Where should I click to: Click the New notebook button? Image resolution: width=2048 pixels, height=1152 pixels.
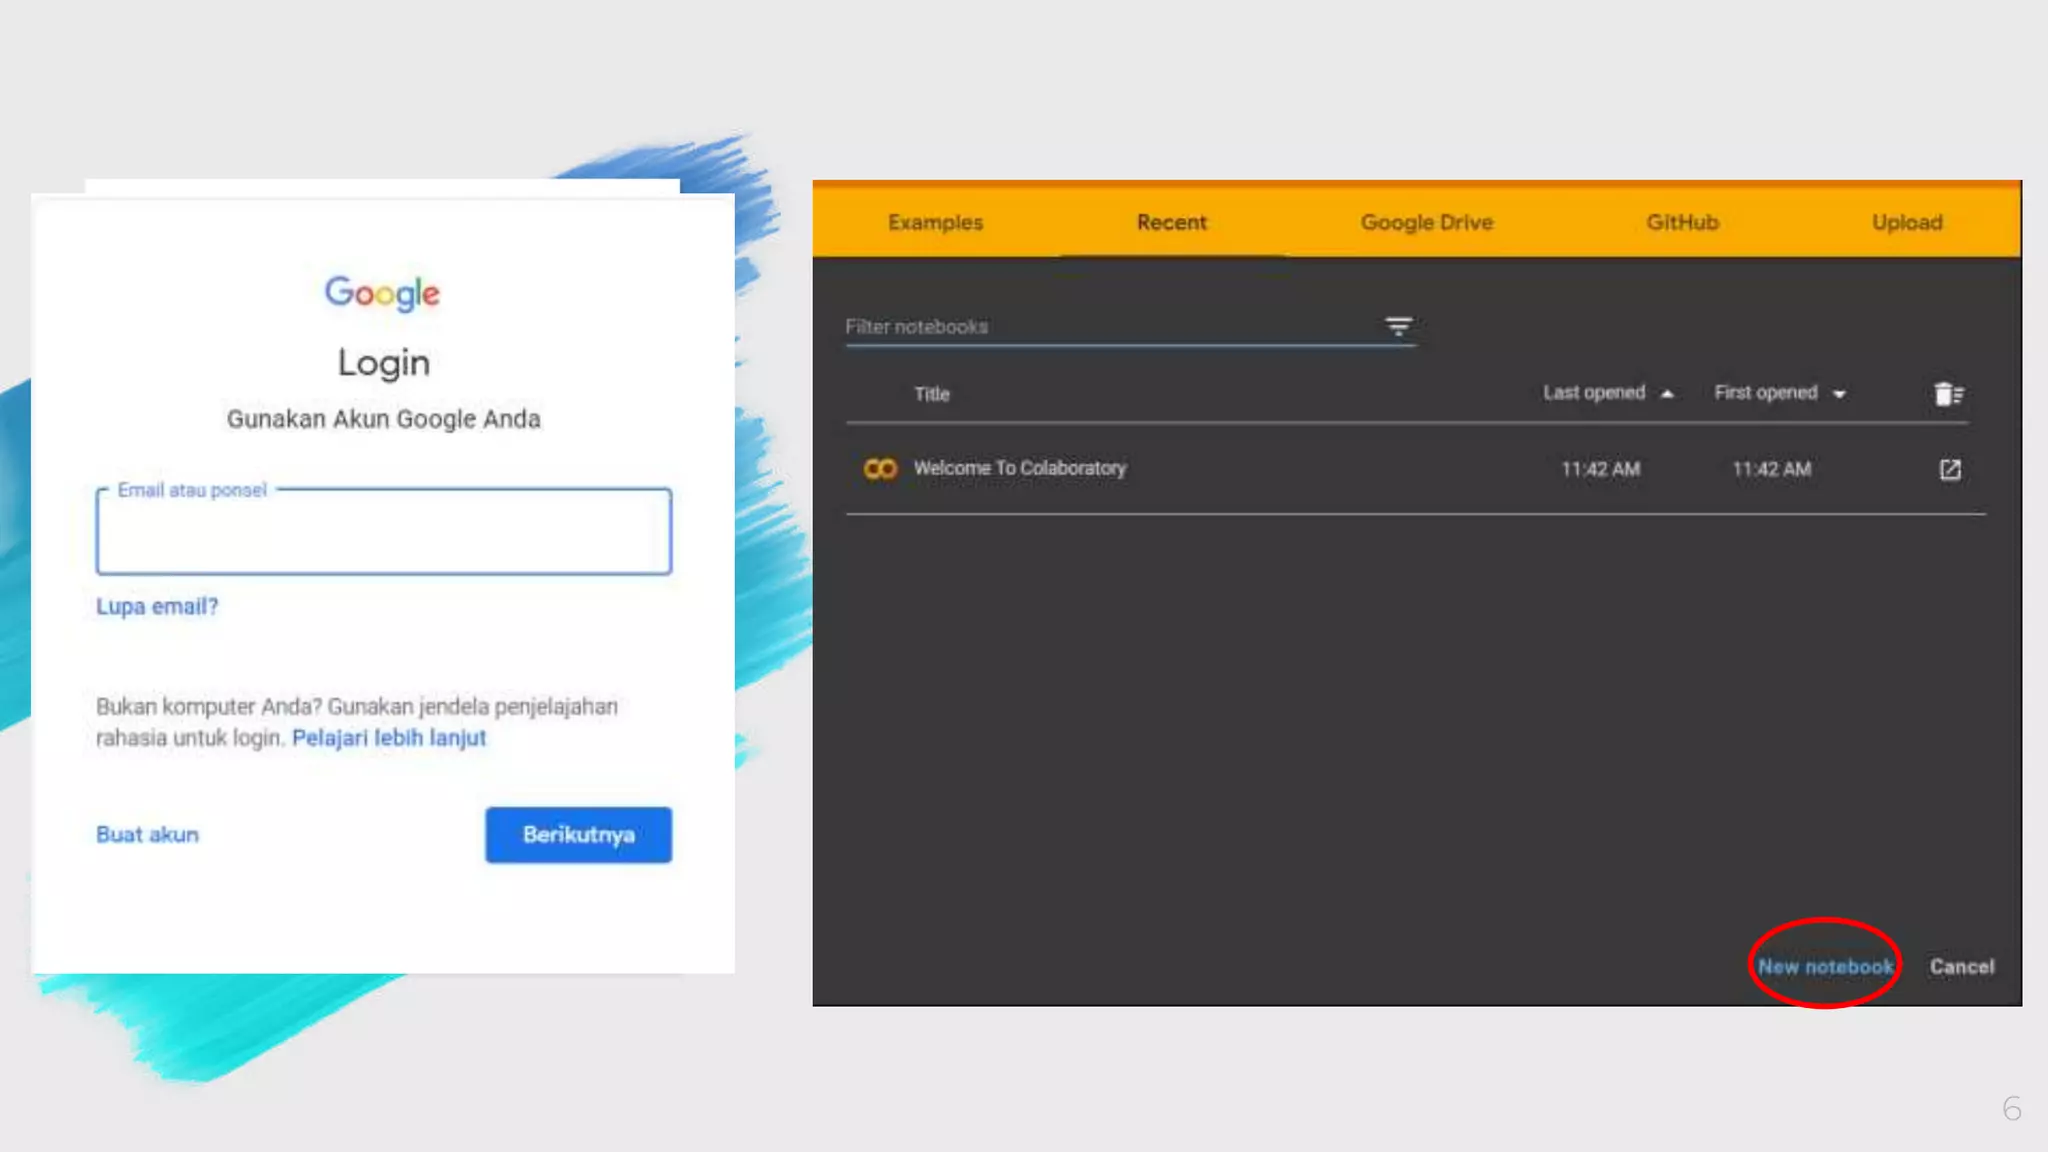click(1825, 966)
